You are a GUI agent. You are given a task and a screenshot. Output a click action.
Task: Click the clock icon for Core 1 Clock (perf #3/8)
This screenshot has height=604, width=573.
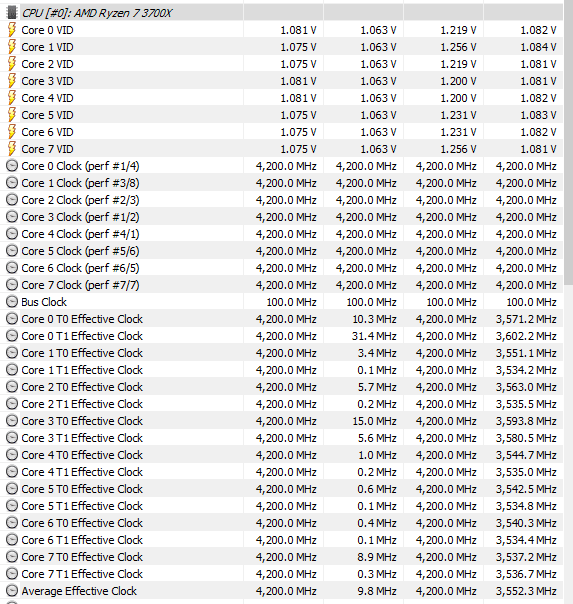coord(12,183)
